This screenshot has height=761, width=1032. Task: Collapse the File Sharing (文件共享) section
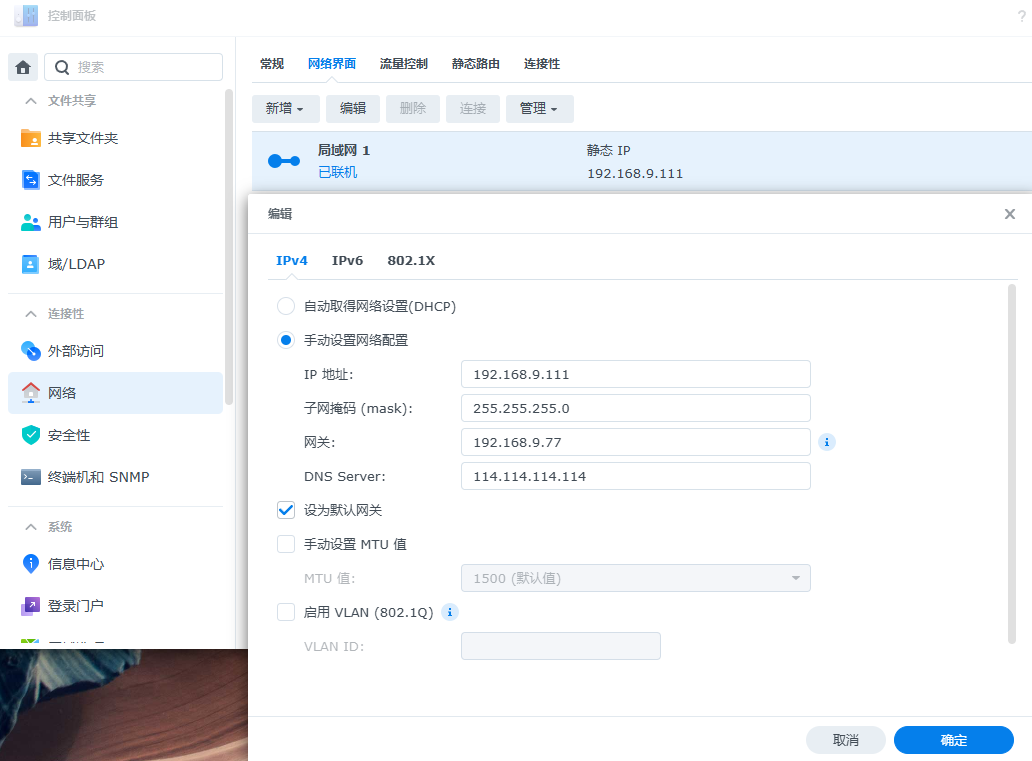[x=30, y=101]
